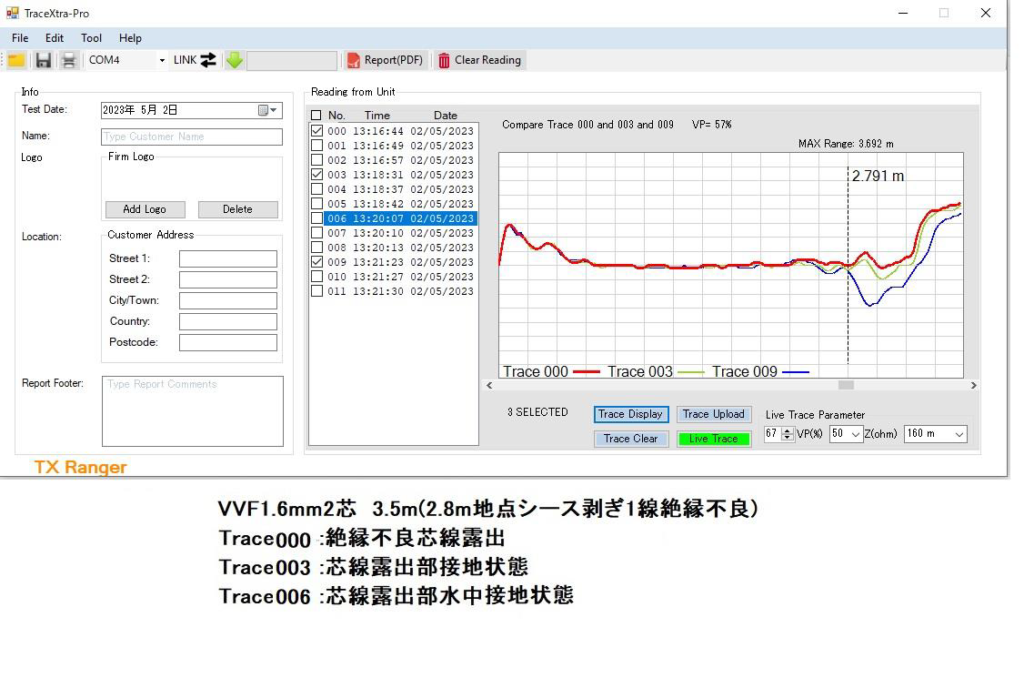
Task: Print using the printer toolbar icon
Action: point(69,60)
